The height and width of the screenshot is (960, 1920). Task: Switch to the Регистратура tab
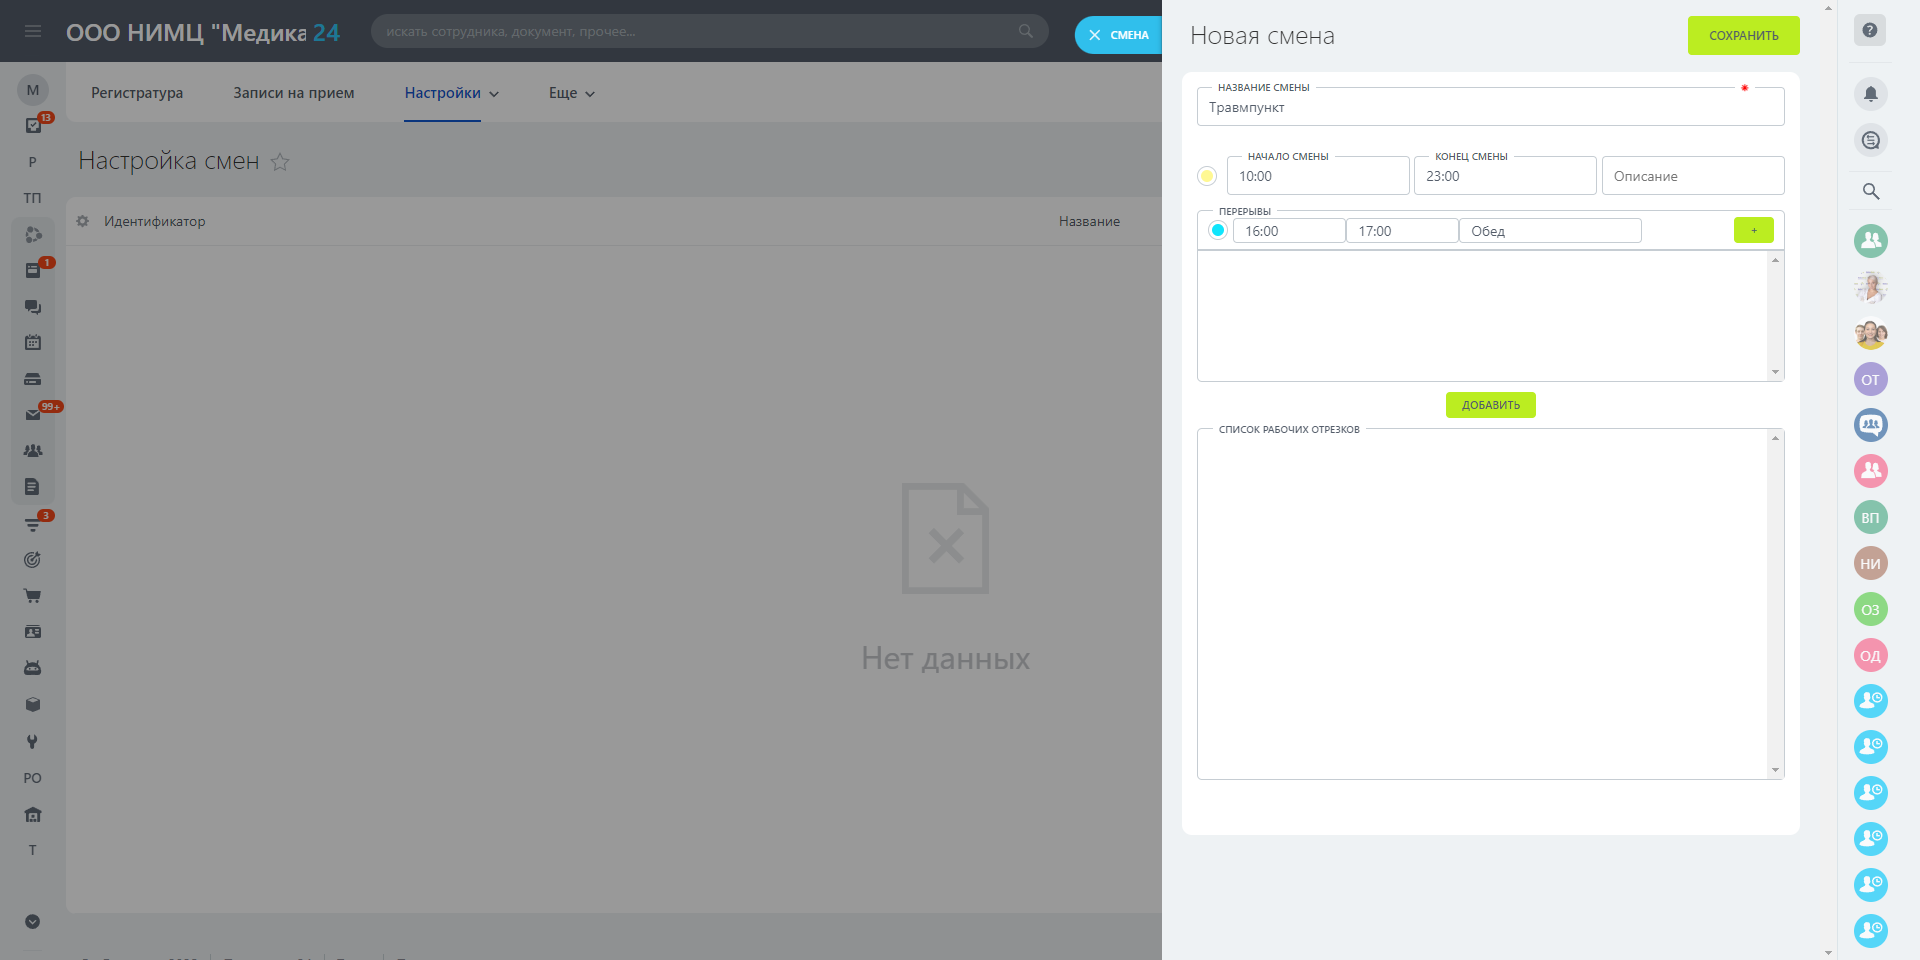[x=137, y=93]
